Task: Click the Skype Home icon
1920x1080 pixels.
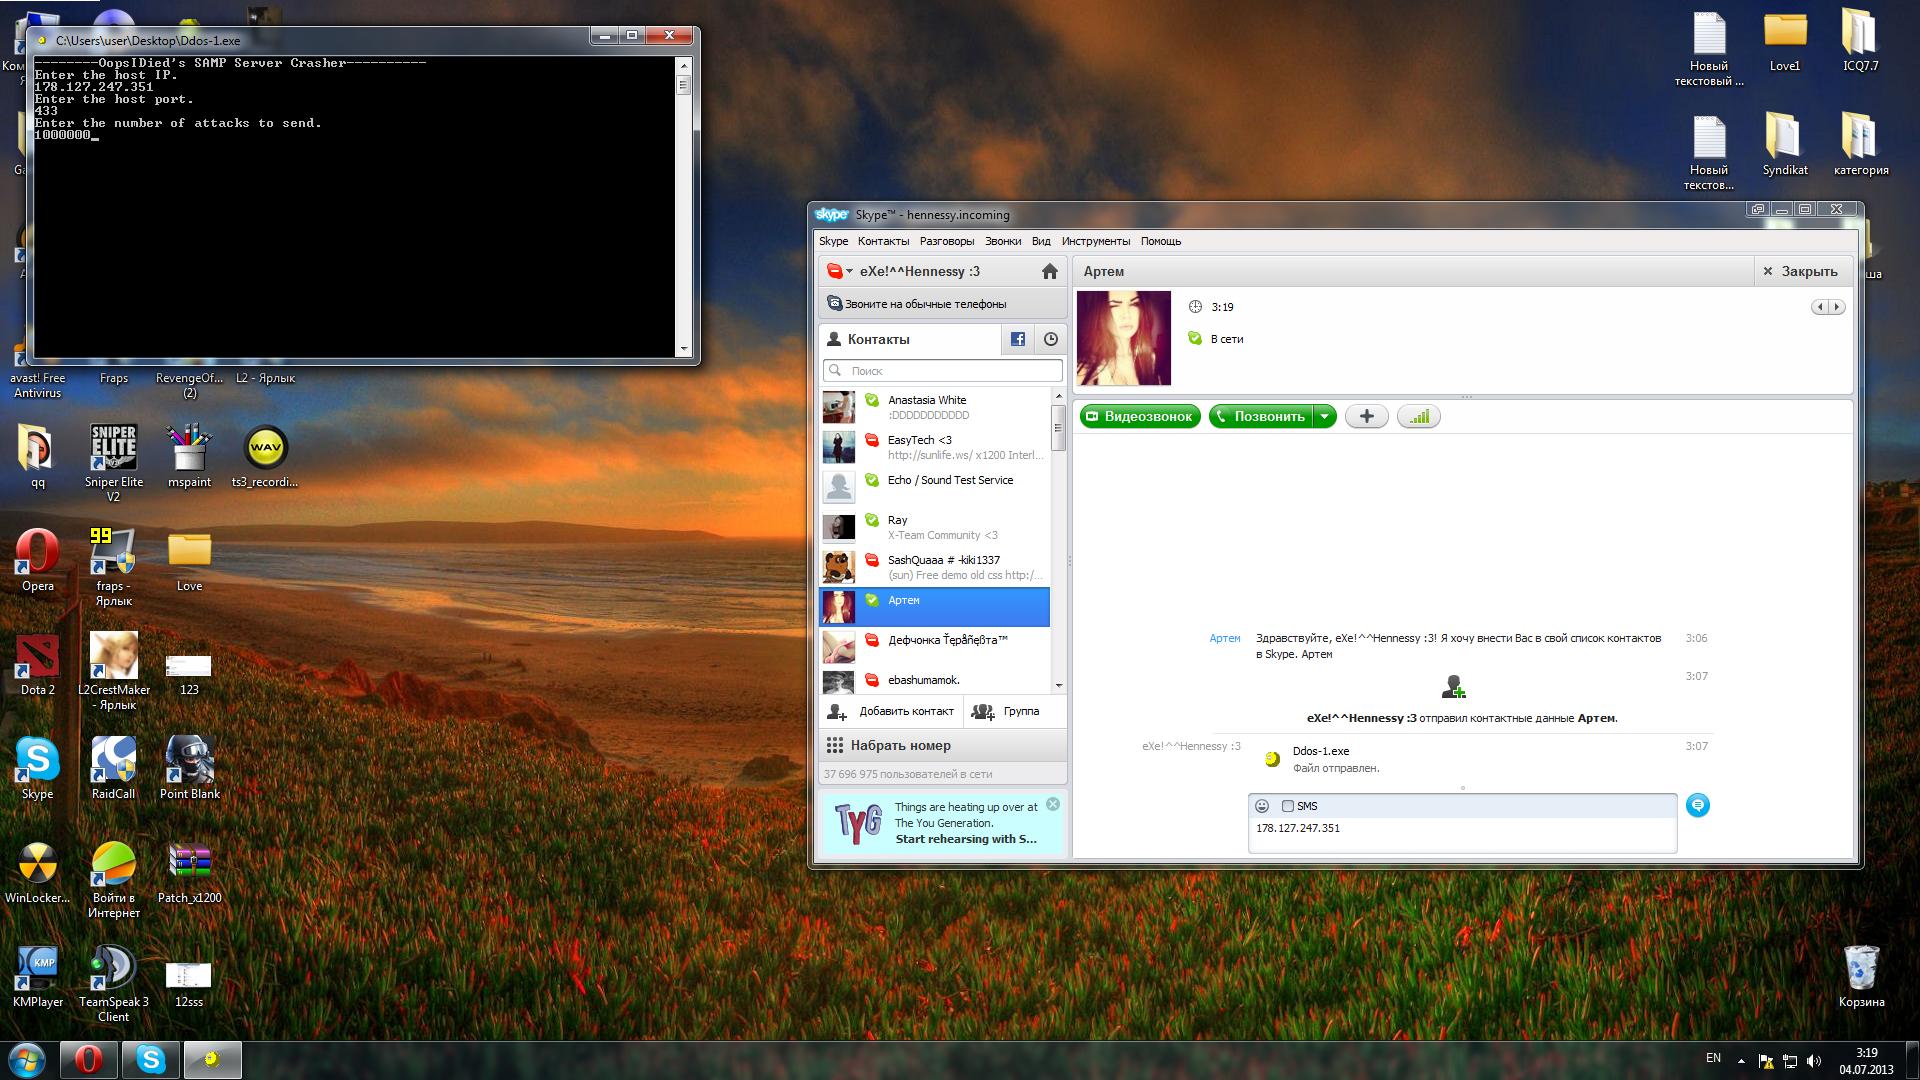Action: pos(1049,271)
